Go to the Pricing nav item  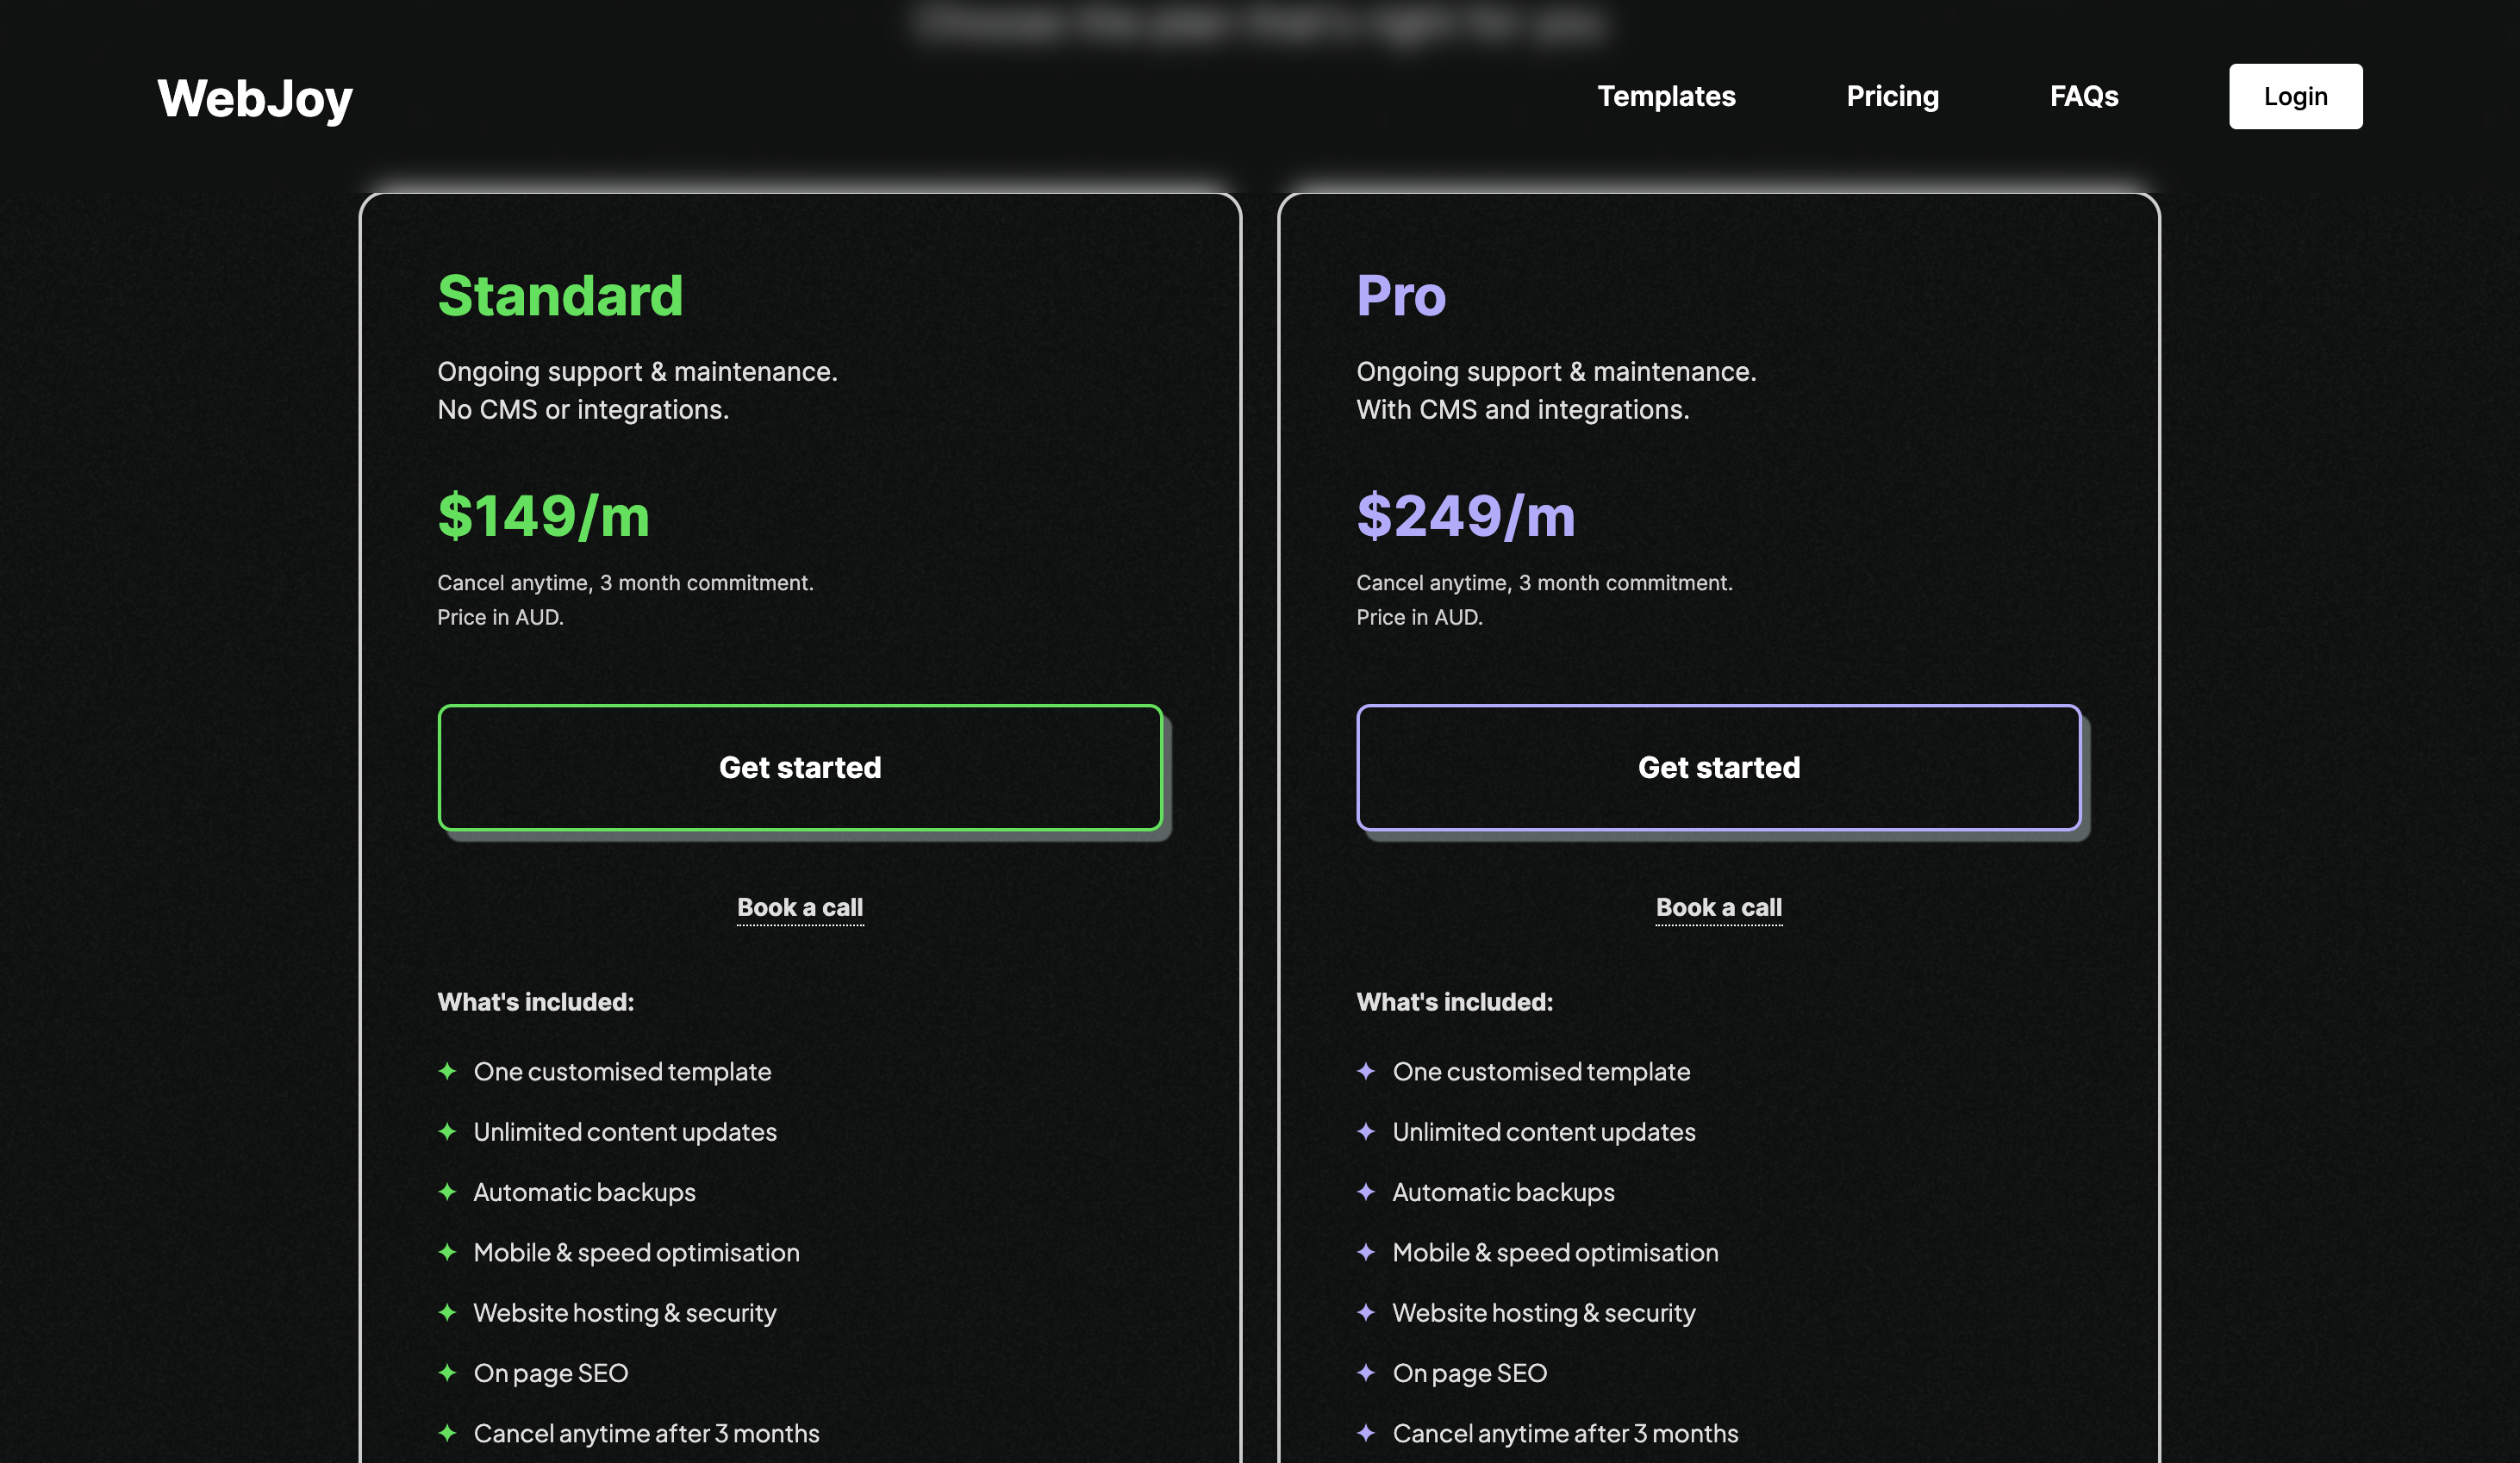click(x=1892, y=96)
